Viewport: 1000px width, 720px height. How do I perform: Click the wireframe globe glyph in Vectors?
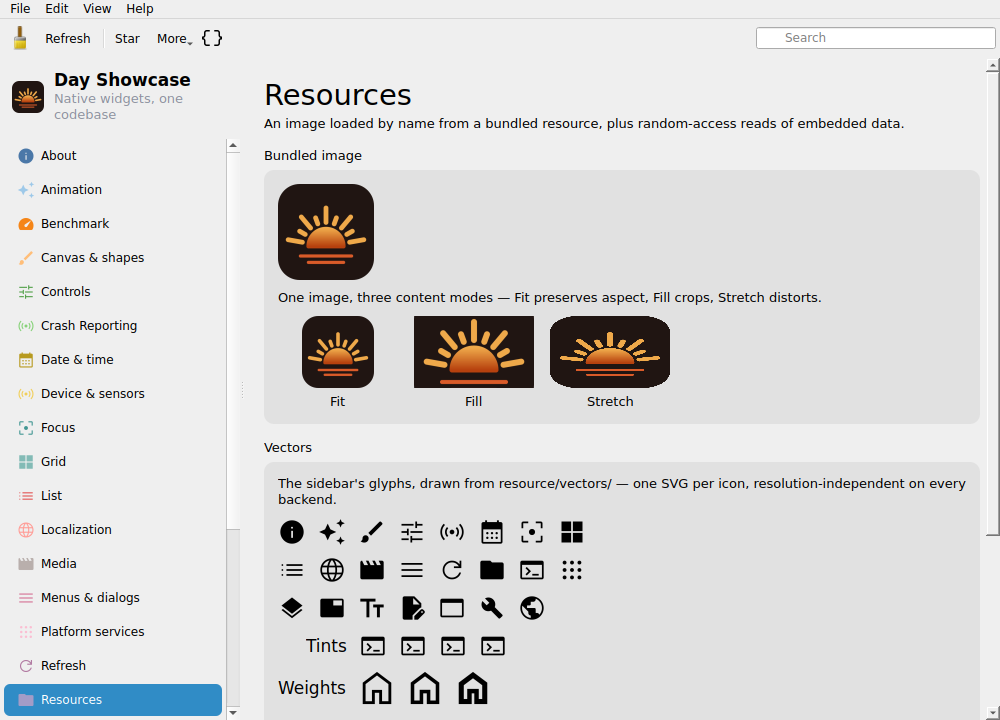coord(332,569)
